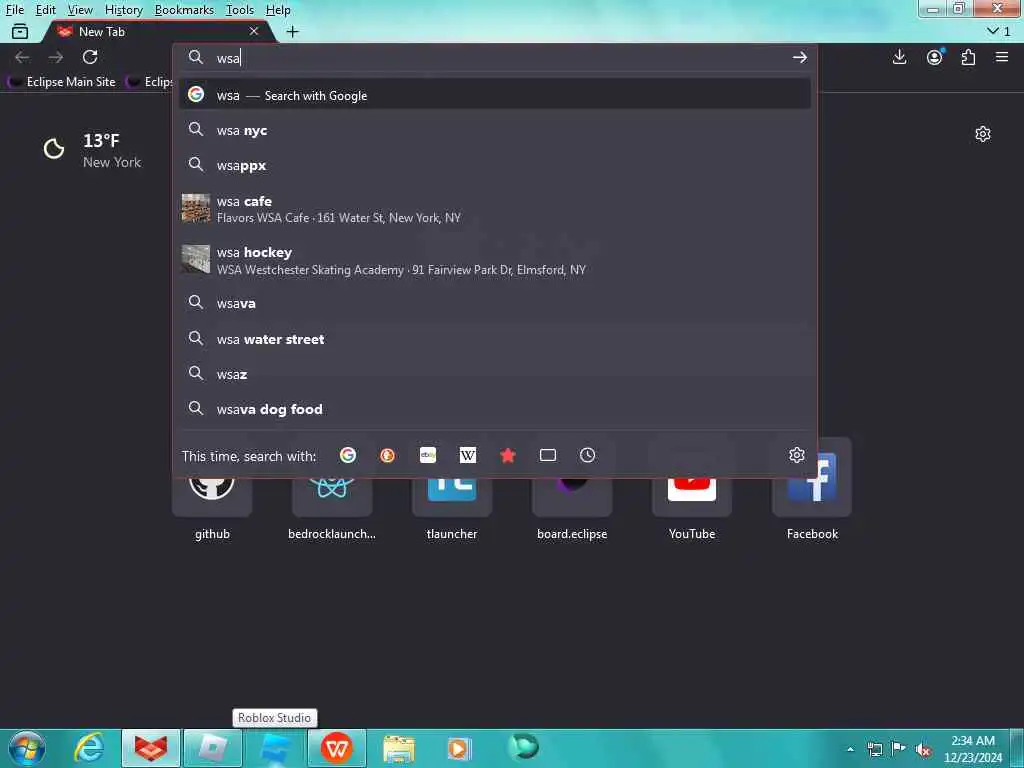Click the go arrow in the address bar

coord(799,57)
